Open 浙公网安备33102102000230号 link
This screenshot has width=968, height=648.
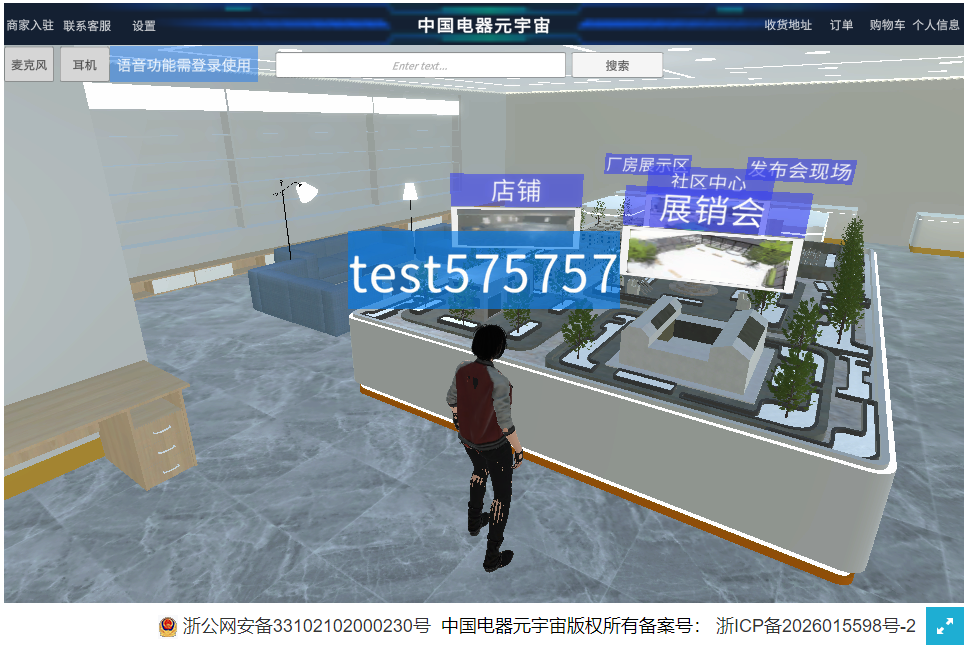[x=306, y=626]
